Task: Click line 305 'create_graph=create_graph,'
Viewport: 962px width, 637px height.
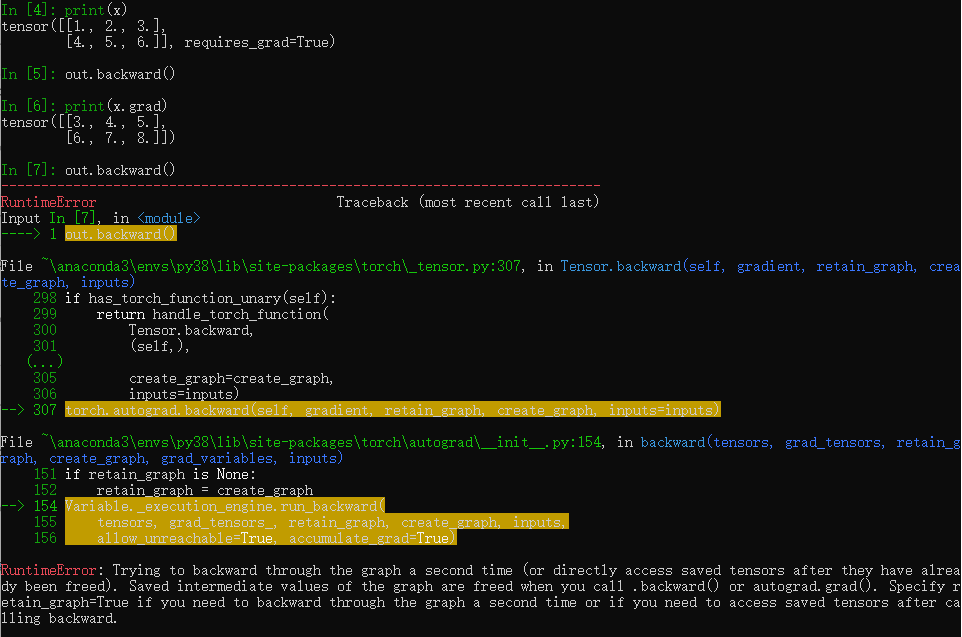Action: (x=183, y=378)
